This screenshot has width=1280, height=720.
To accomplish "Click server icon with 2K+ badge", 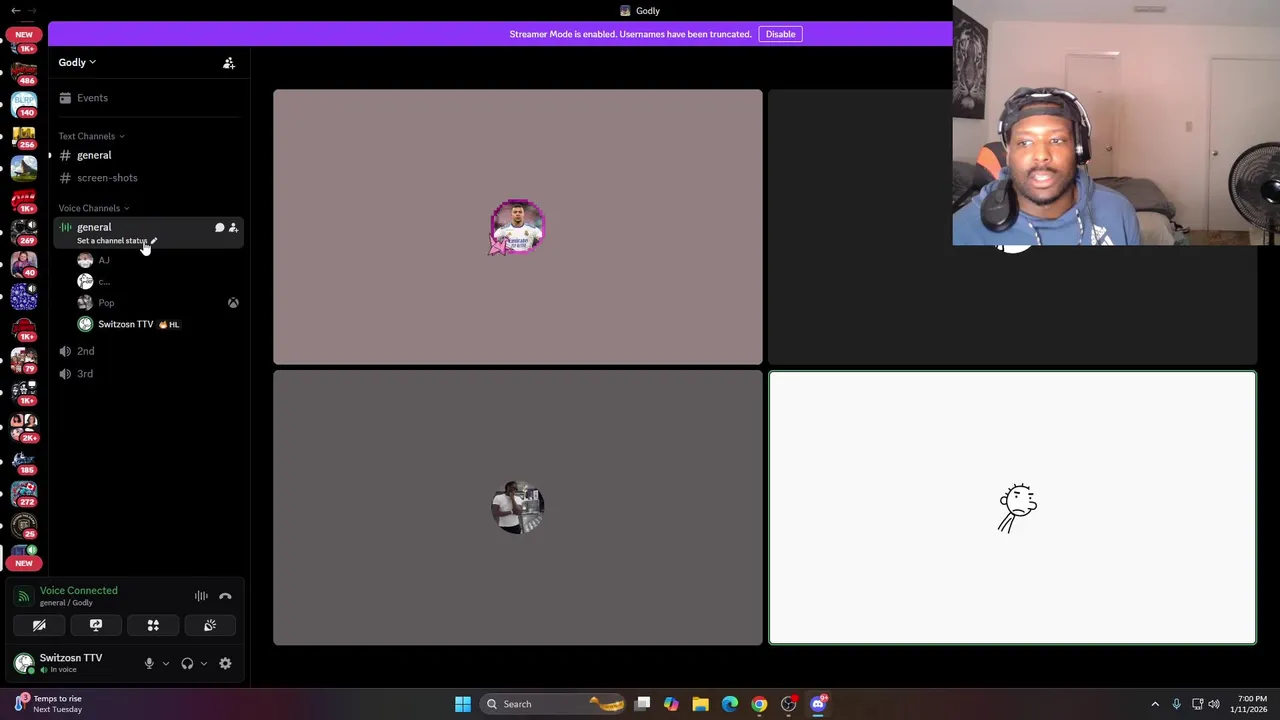I will pos(24,429).
